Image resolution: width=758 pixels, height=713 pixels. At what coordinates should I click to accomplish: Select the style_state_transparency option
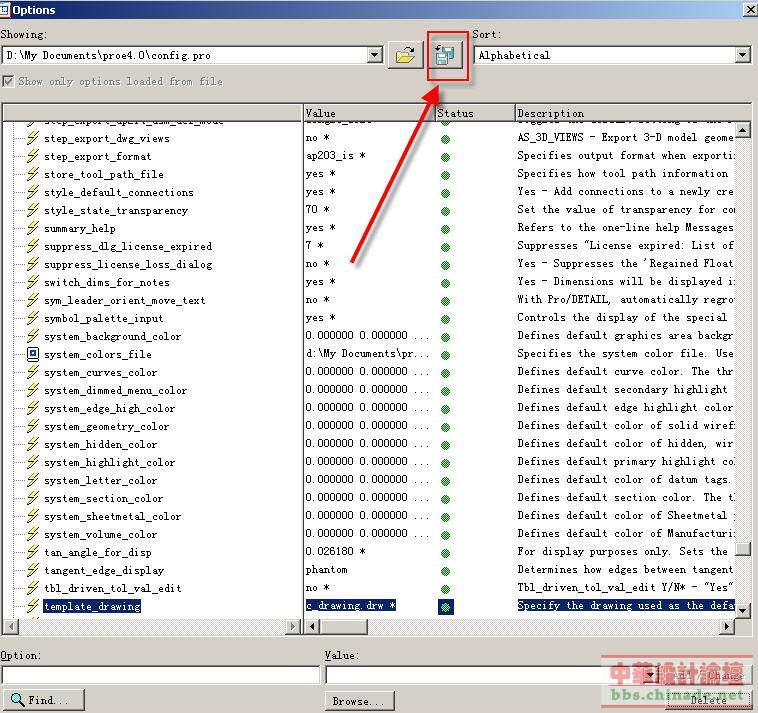pyautogui.click(x=116, y=211)
